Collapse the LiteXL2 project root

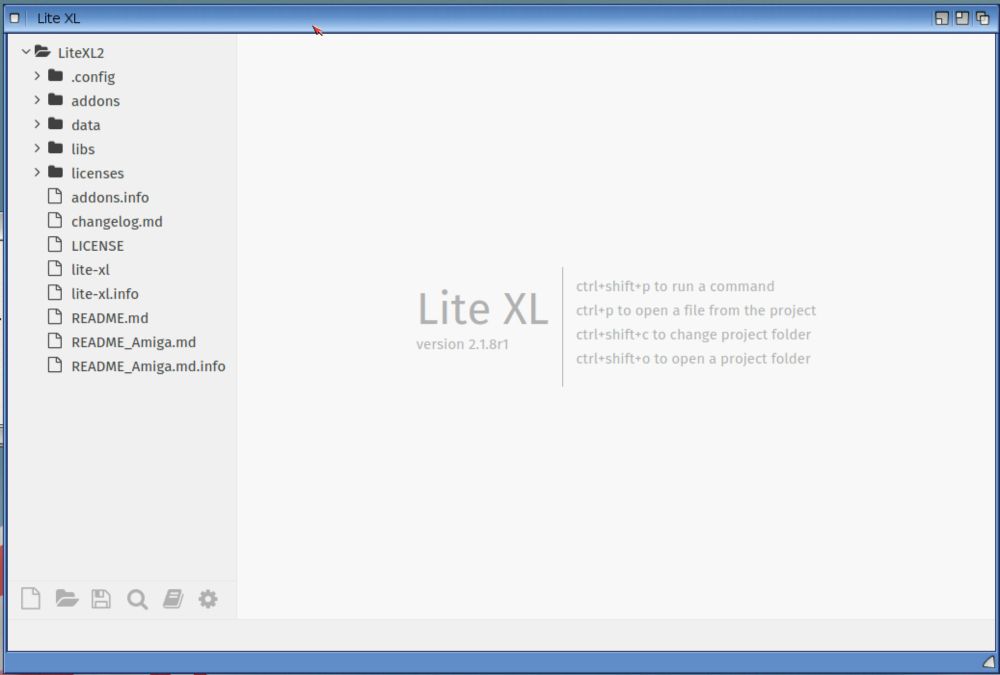point(26,52)
